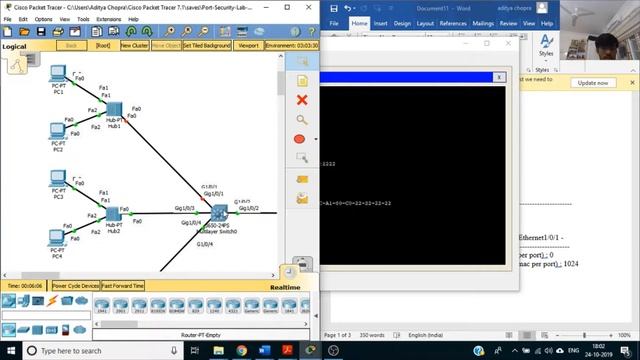Show hidden system tray icons
This screenshot has height=360, width=640.
(514, 351)
